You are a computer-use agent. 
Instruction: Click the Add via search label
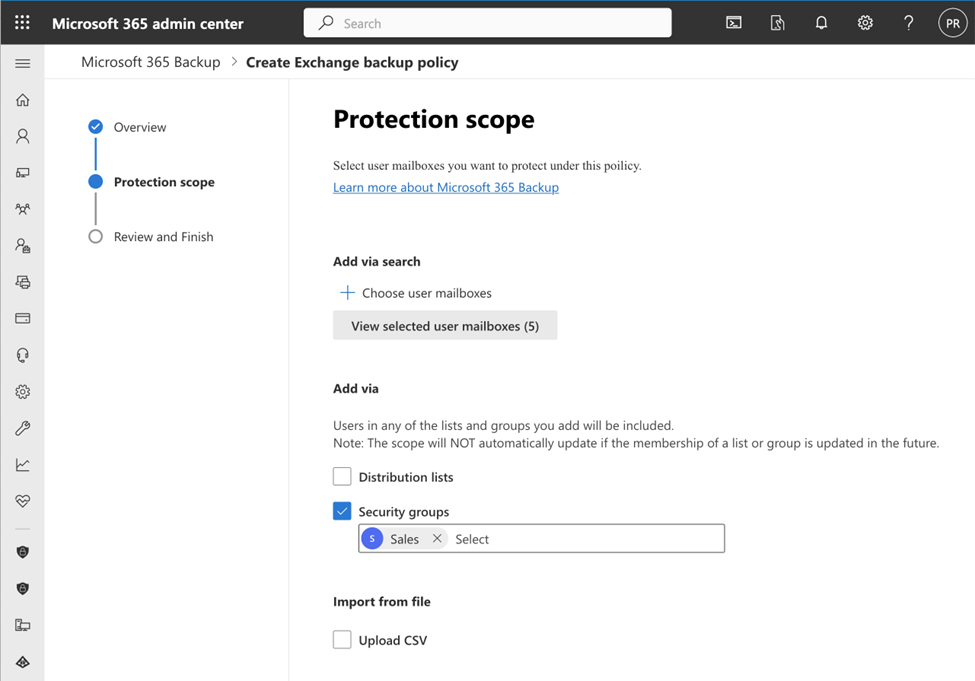pos(377,261)
